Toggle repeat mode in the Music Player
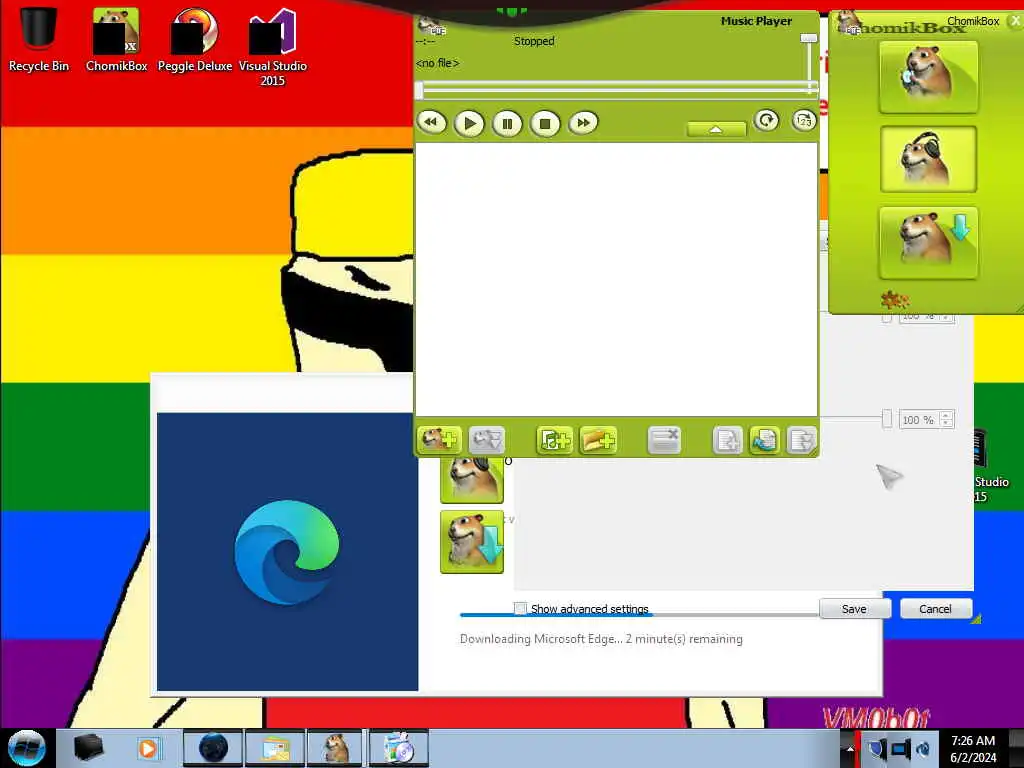The width and height of the screenshot is (1024, 768). click(x=766, y=121)
